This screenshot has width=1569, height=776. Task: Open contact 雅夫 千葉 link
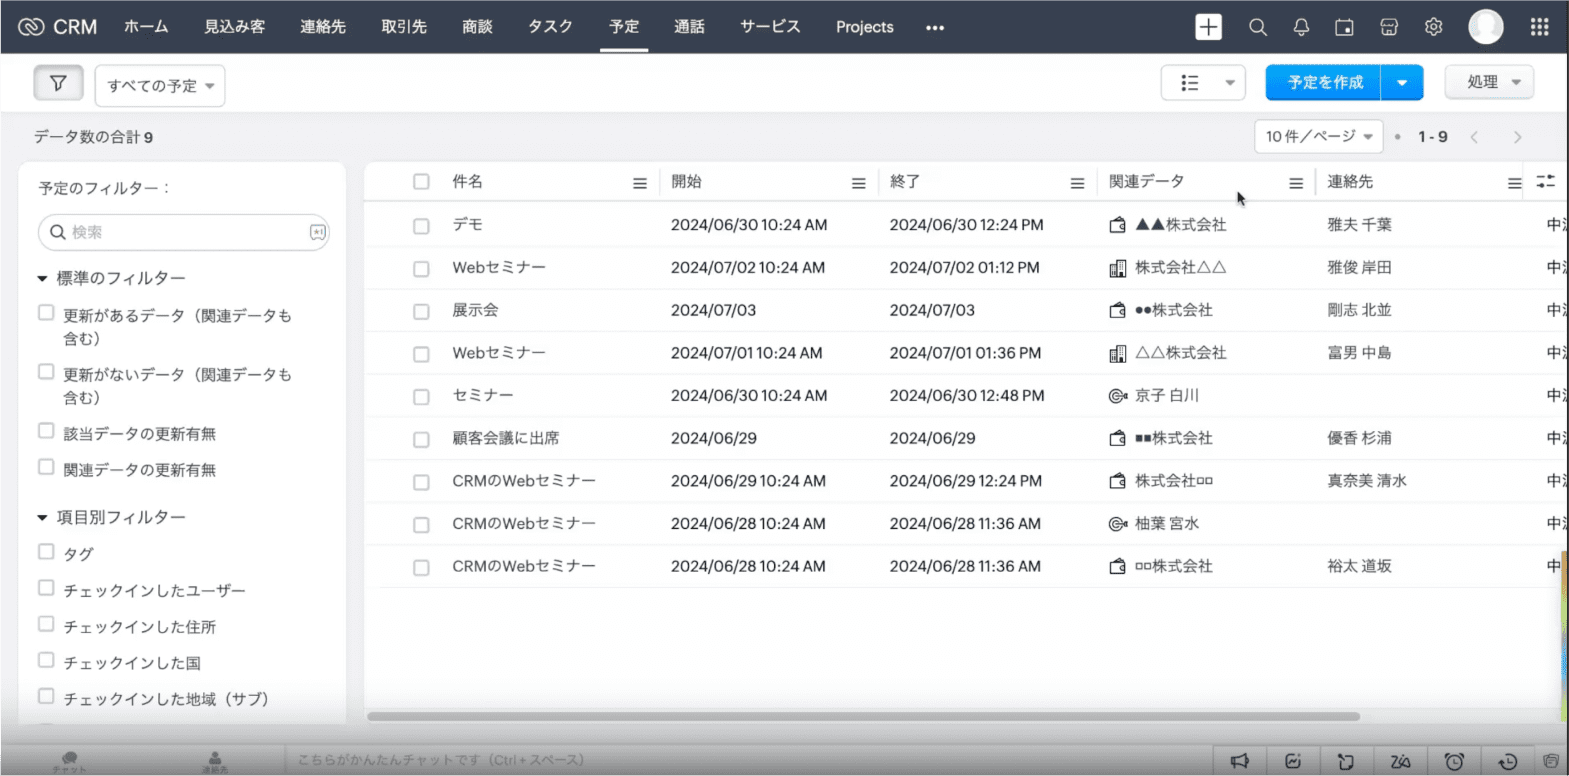[x=1359, y=225]
